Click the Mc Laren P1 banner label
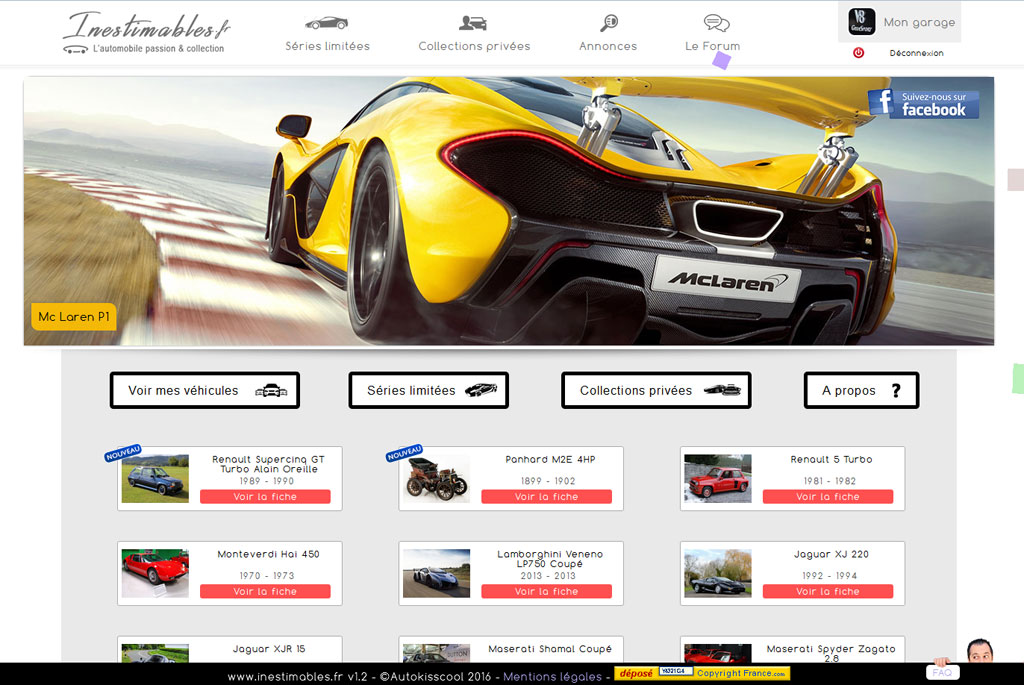The width and height of the screenshot is (1024, 685). (74, 317)
